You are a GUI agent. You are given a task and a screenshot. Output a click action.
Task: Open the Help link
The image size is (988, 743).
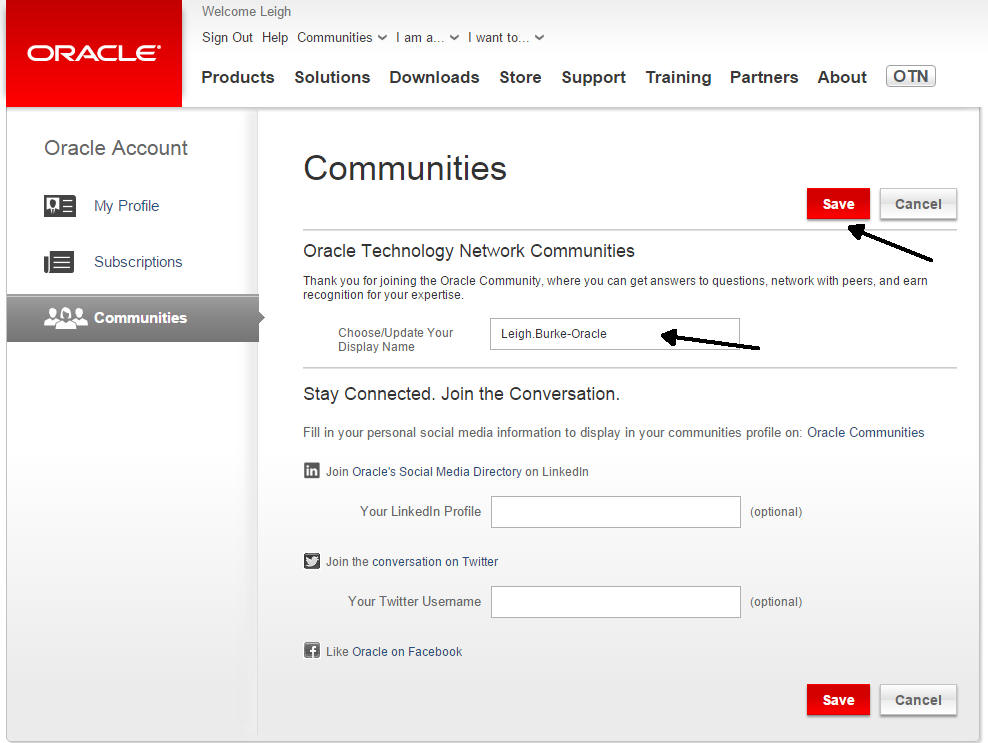275,38
